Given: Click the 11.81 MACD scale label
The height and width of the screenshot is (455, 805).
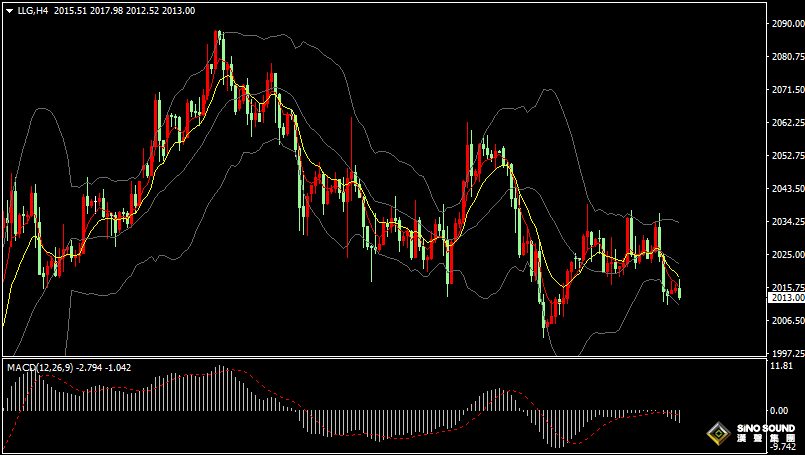Looking at the screenshot, I should (x=781, y=366).
